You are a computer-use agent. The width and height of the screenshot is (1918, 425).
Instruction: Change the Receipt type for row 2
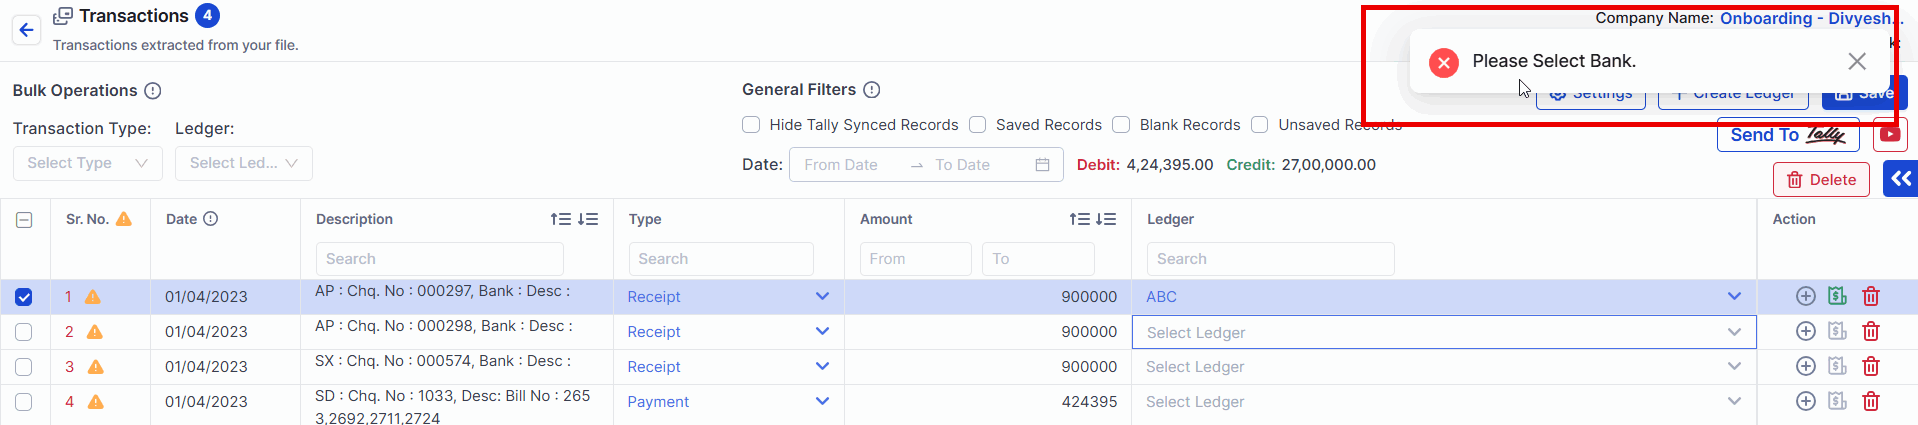[729, 332]
